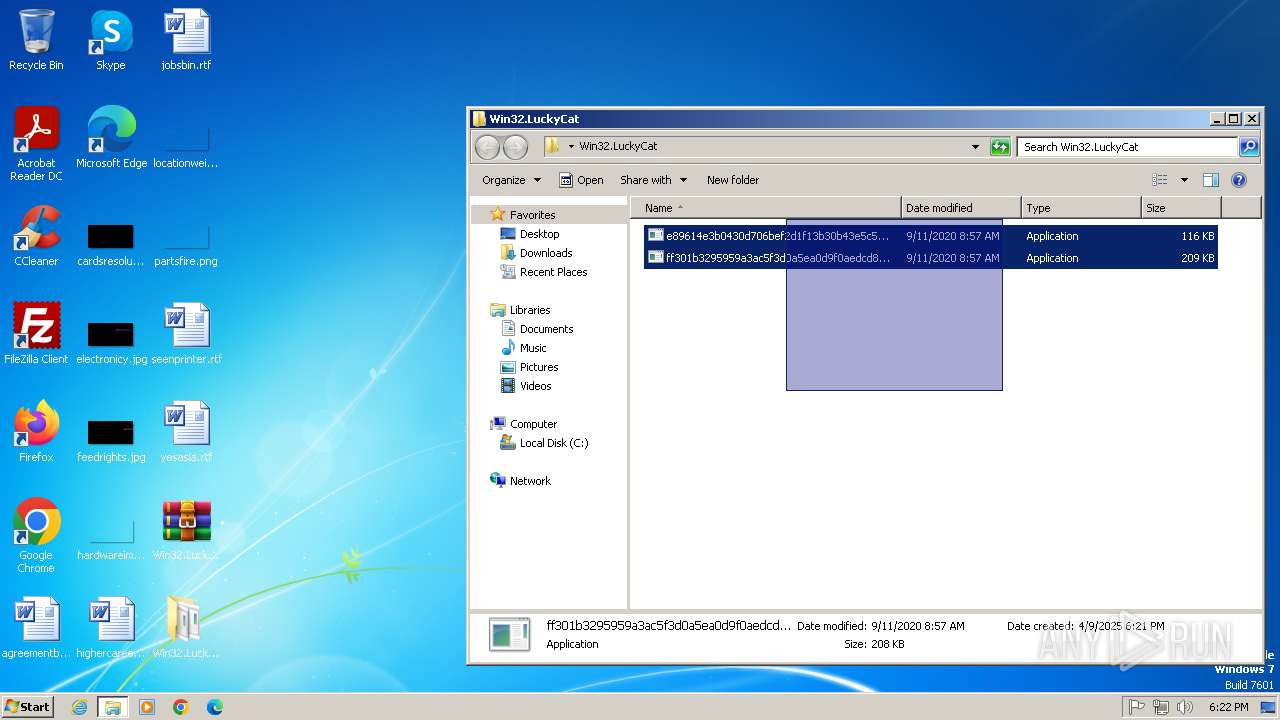Viewport: 1280px width, 720px height.
Task: Open Internet Explorer from taskbar
Action: 79,707
